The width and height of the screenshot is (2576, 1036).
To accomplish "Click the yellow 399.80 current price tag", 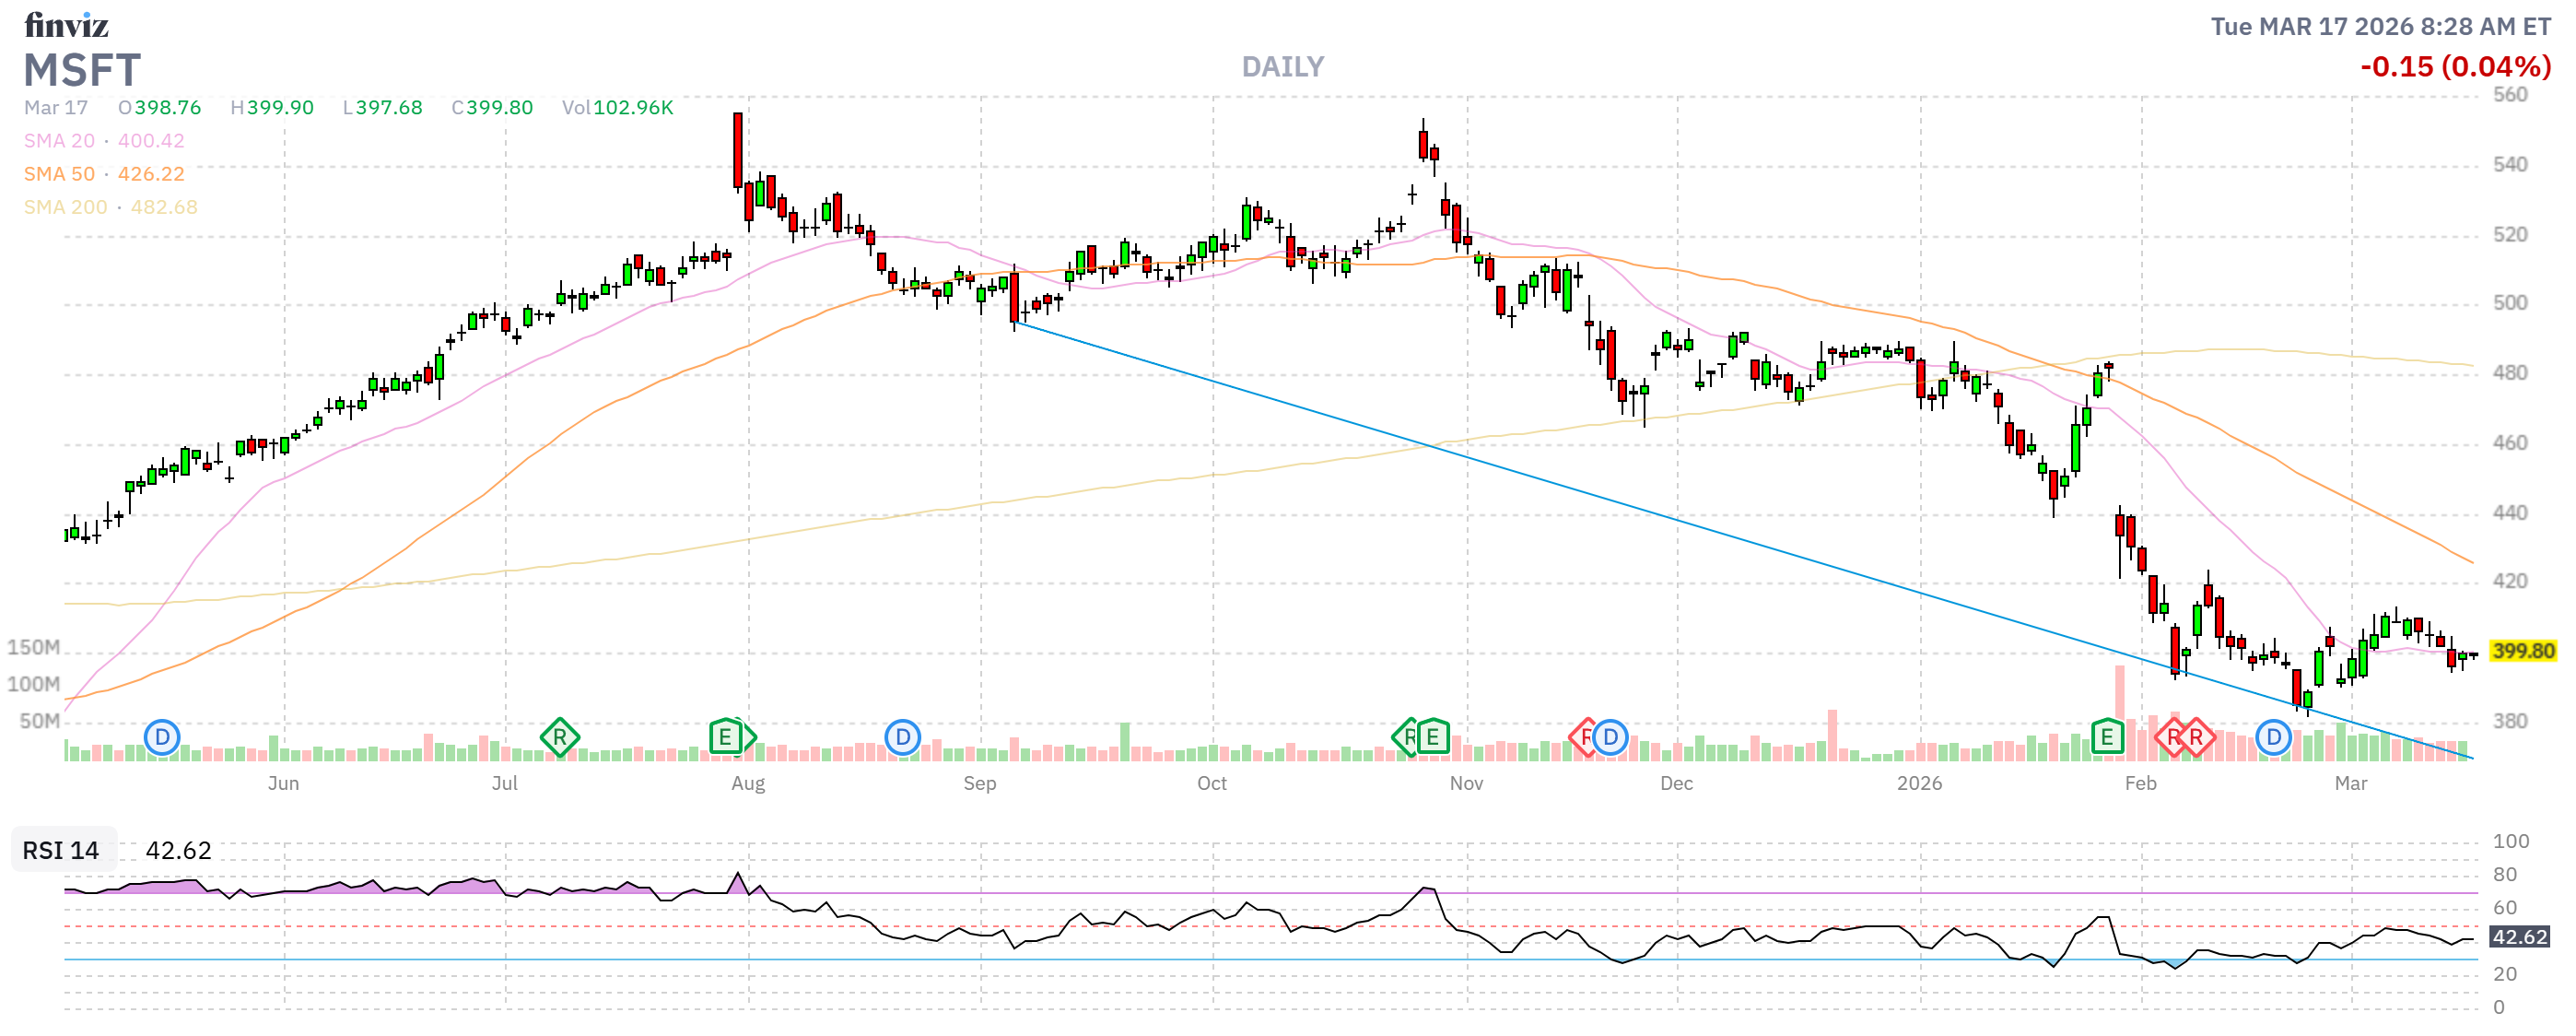I will coord(2522,651).
